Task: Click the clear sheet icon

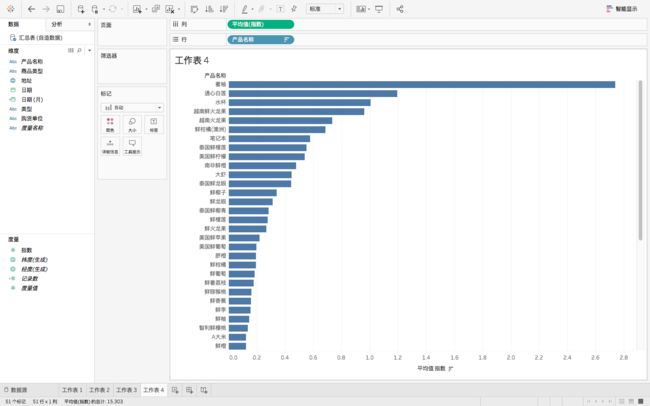Action: pyautogui.click(x=170, y=9)
